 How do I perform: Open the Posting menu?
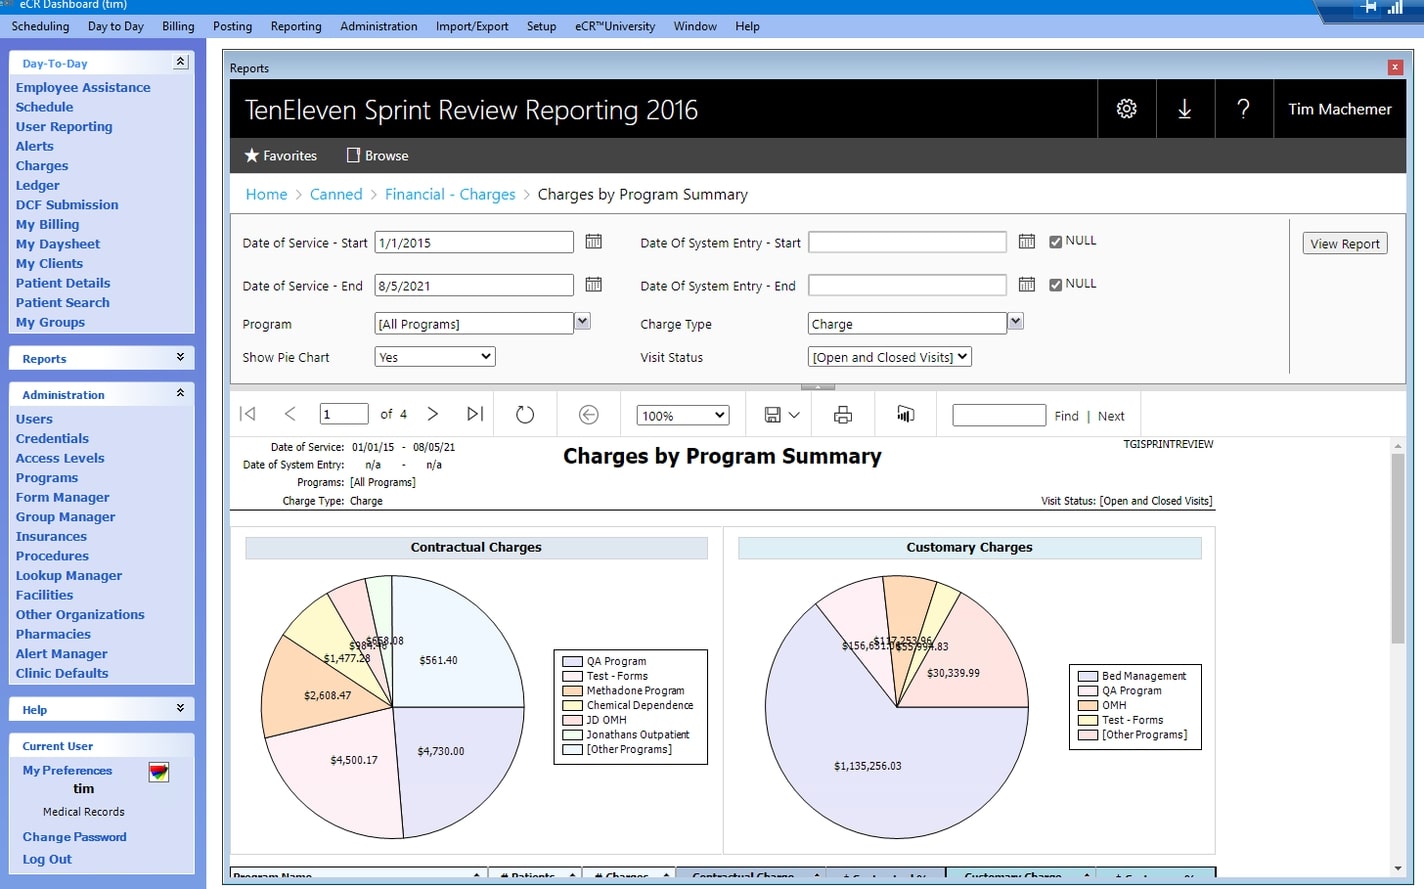click(232, 26)
